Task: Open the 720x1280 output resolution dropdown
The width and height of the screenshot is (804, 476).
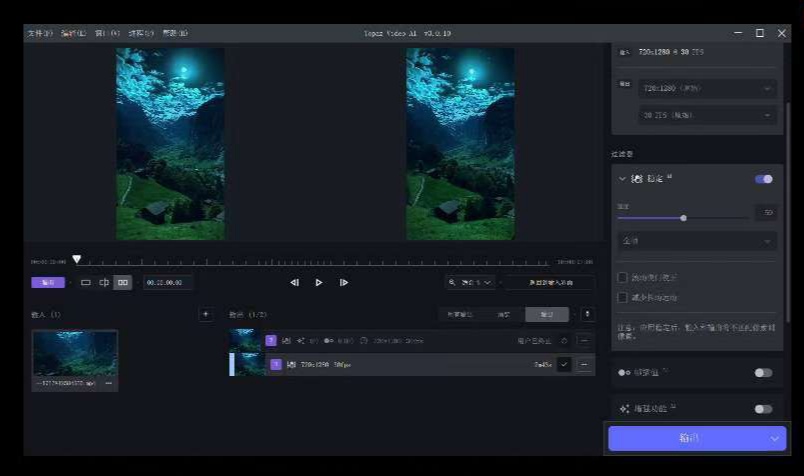Action: (x=707, y=89)
